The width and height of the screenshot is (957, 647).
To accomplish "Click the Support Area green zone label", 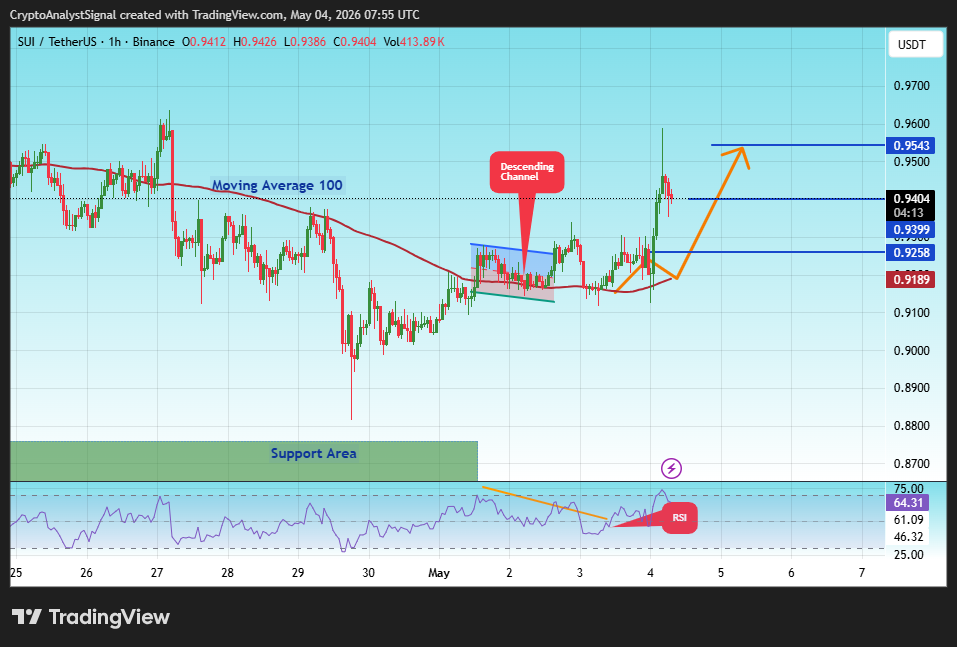I will click(314, 453).
